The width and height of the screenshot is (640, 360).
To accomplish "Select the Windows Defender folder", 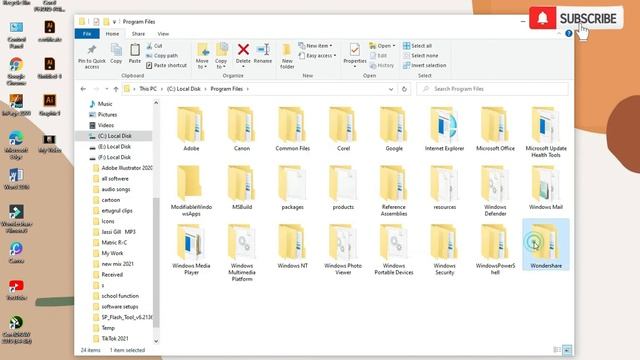I will tap(495, 191).
